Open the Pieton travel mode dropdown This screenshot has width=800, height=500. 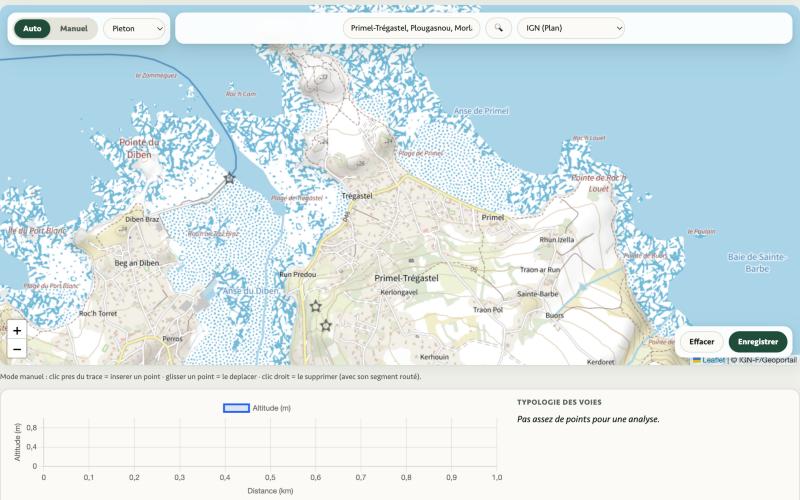tap(135, 29)
